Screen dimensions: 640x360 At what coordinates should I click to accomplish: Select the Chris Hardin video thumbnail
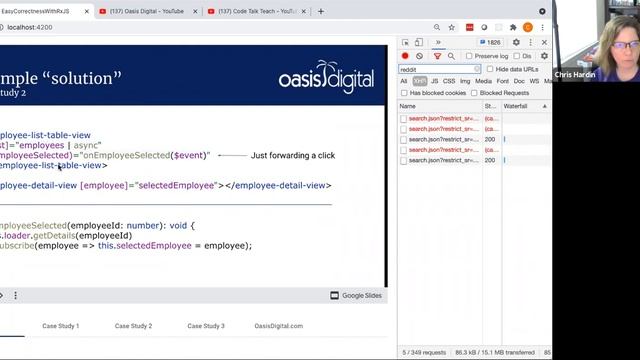pyautogui.click(x=596, y=41)
